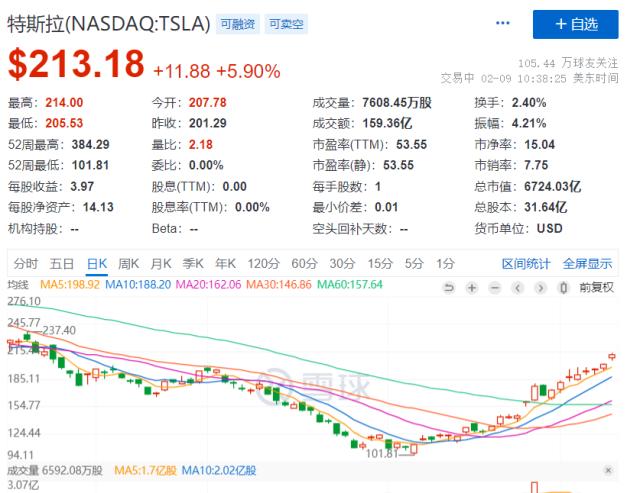Click the +5.90% change percentage
Viewport: 640px width, 493px height.
[x=248, y=71]
